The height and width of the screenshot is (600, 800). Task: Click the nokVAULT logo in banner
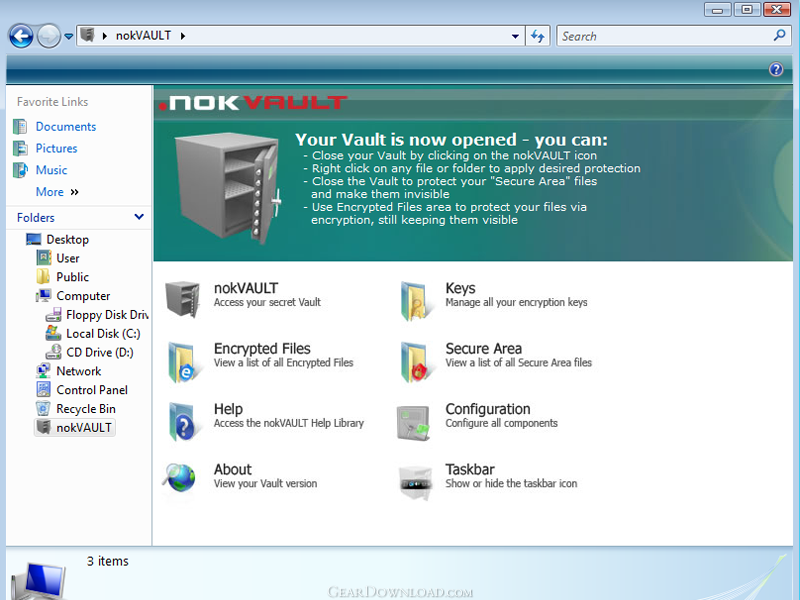(253, 103)
